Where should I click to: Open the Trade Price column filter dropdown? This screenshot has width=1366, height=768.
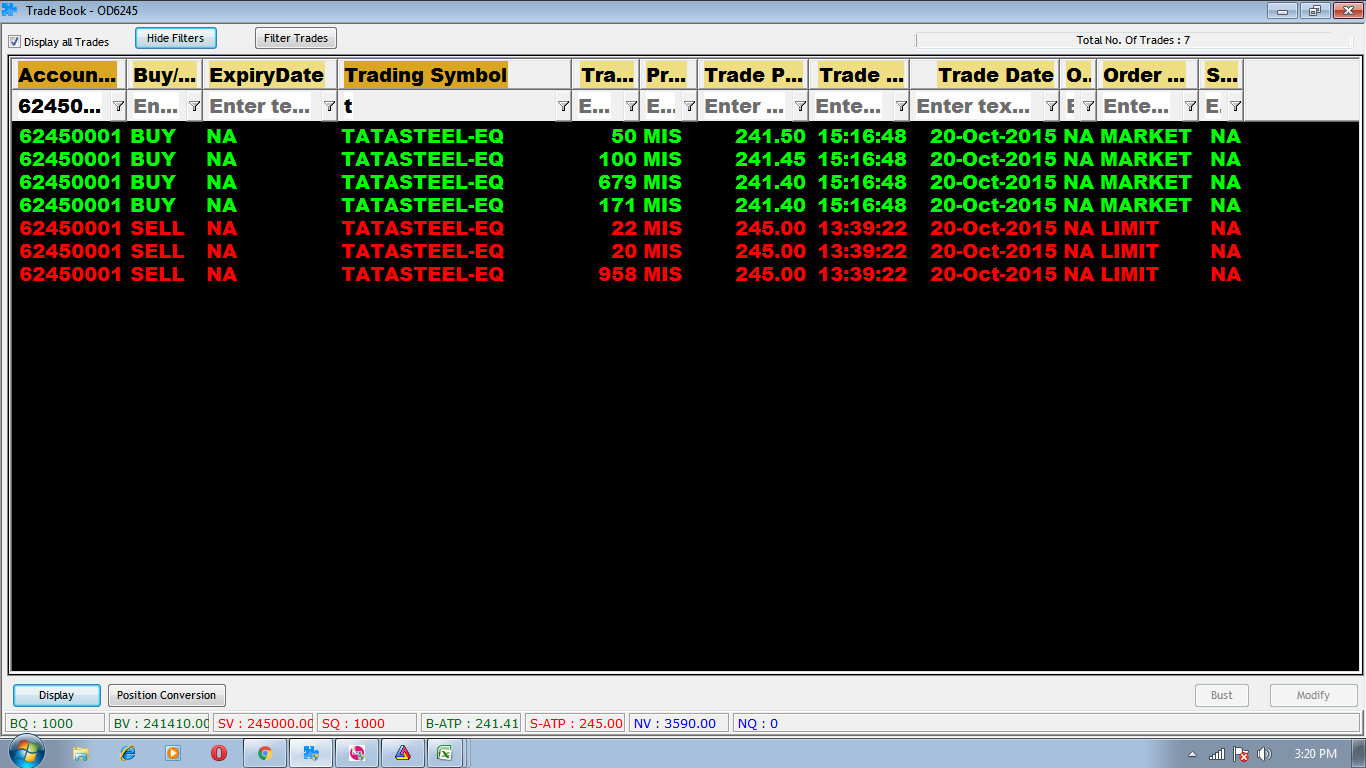tap(800, 106)
